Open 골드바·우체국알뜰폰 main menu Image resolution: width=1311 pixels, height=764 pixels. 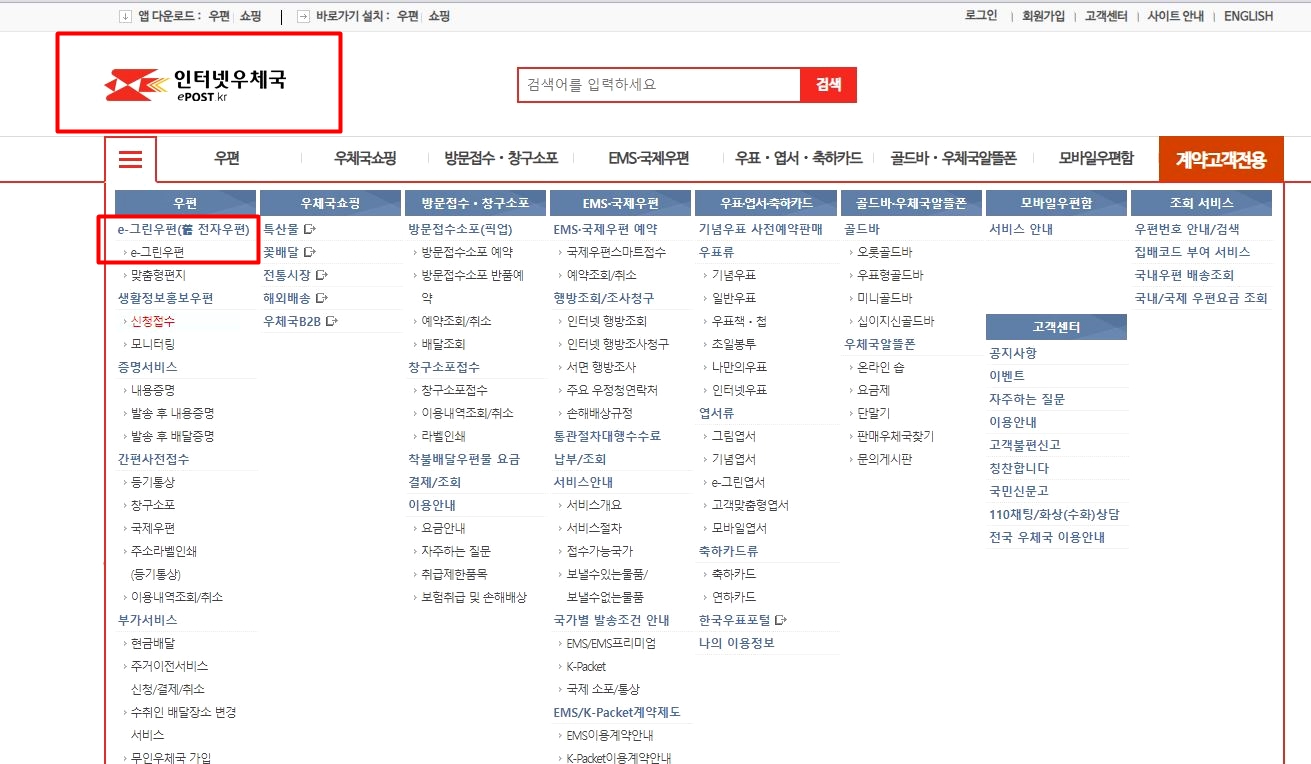click(x=953, y=159)
